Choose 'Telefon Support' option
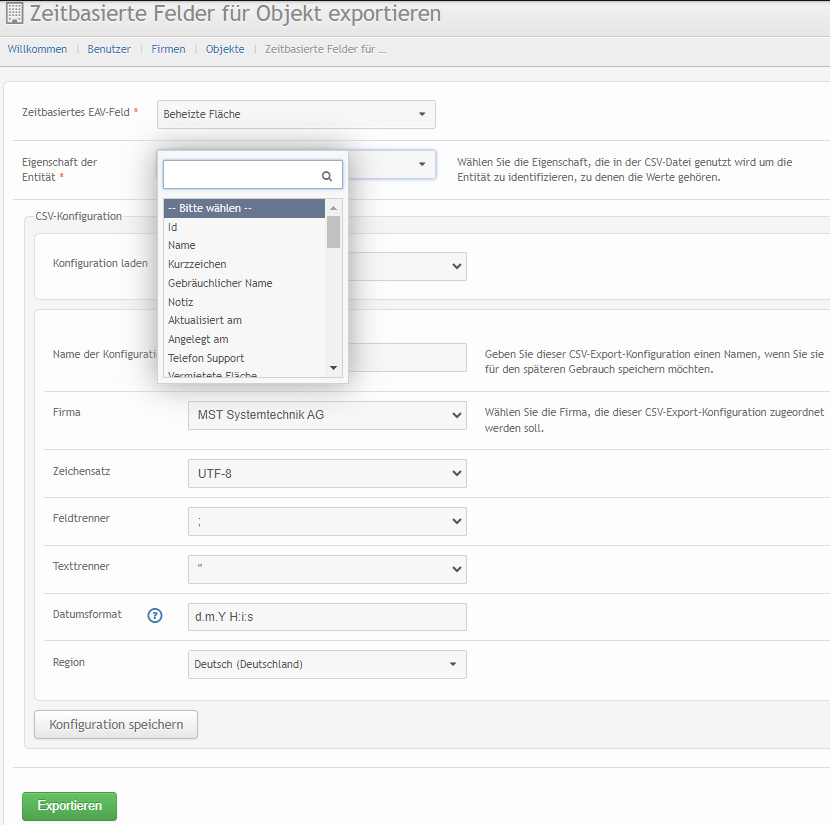This screenshot has height=825, width=830. pos(244,358)
